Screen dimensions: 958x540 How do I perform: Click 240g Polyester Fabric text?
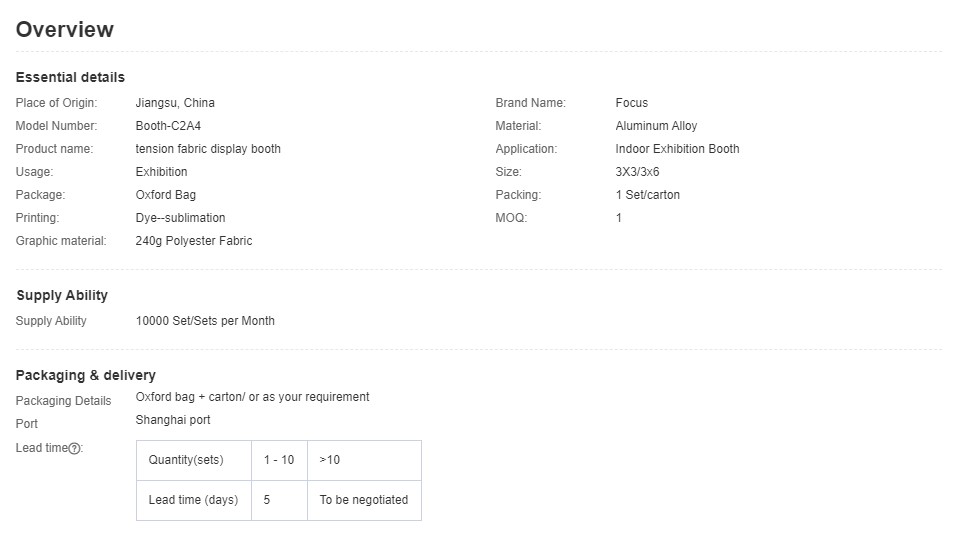tap(194, 241)
